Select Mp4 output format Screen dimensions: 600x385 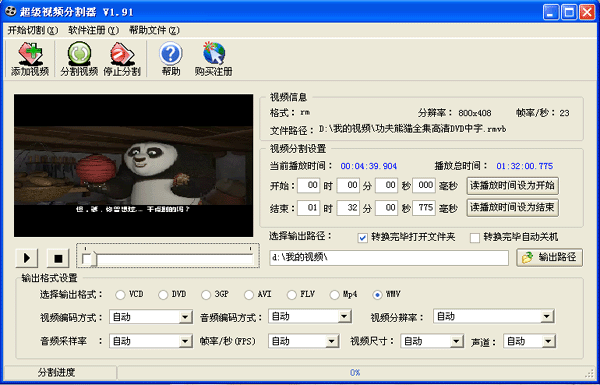click(x=334, y=295)
